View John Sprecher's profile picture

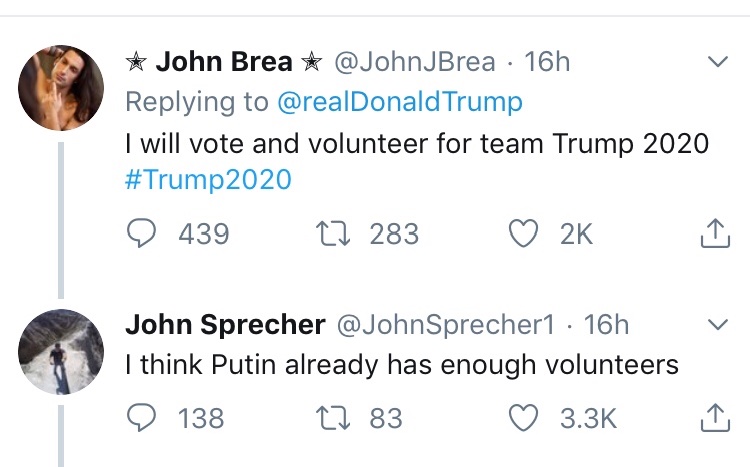(x=61, y=350)
